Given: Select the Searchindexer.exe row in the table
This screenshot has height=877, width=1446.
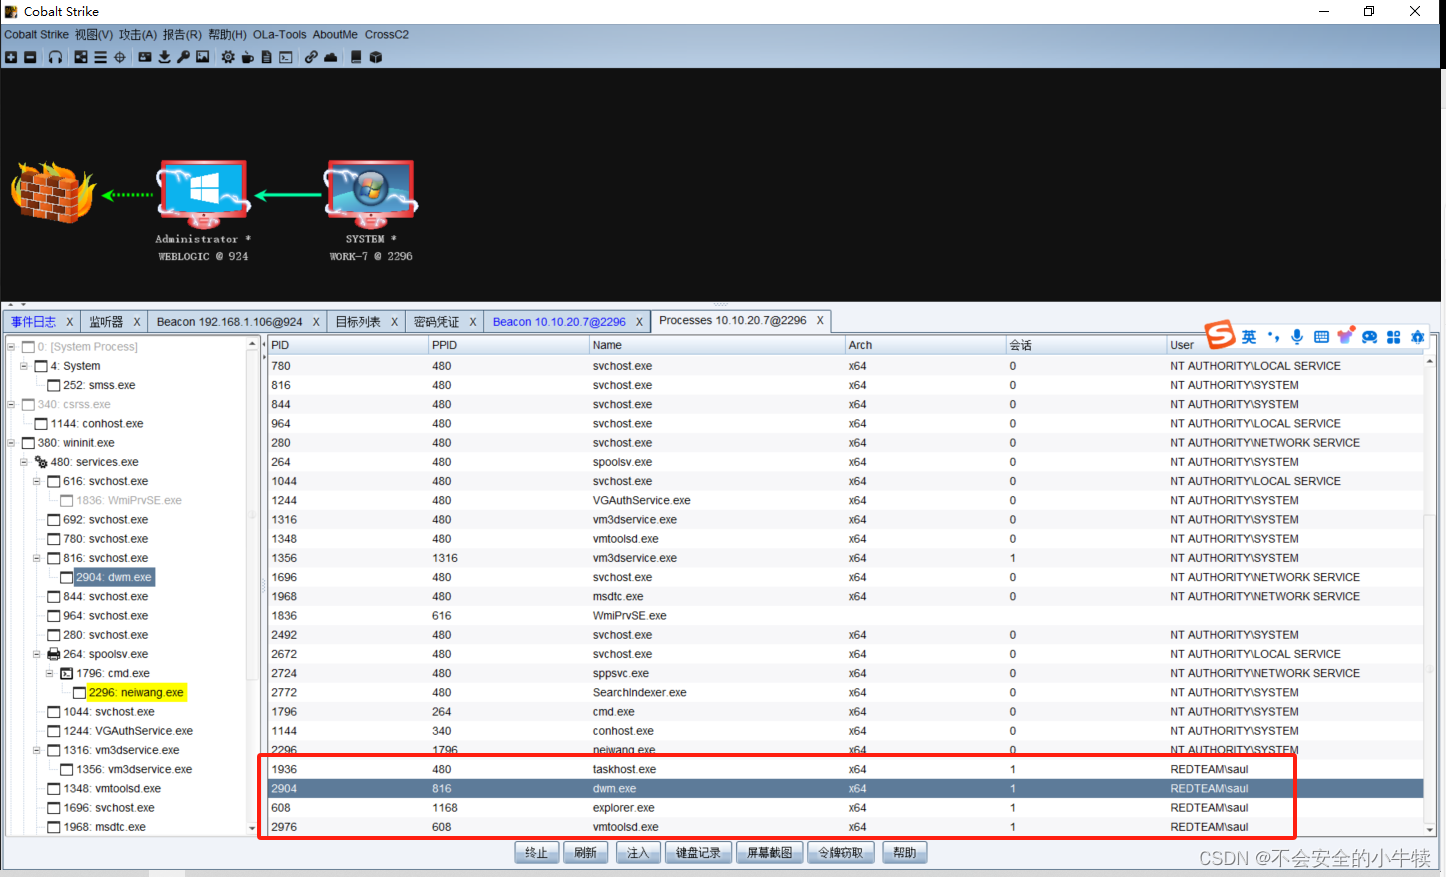Looking at the screenshot, I should click(x=846, y=693).
